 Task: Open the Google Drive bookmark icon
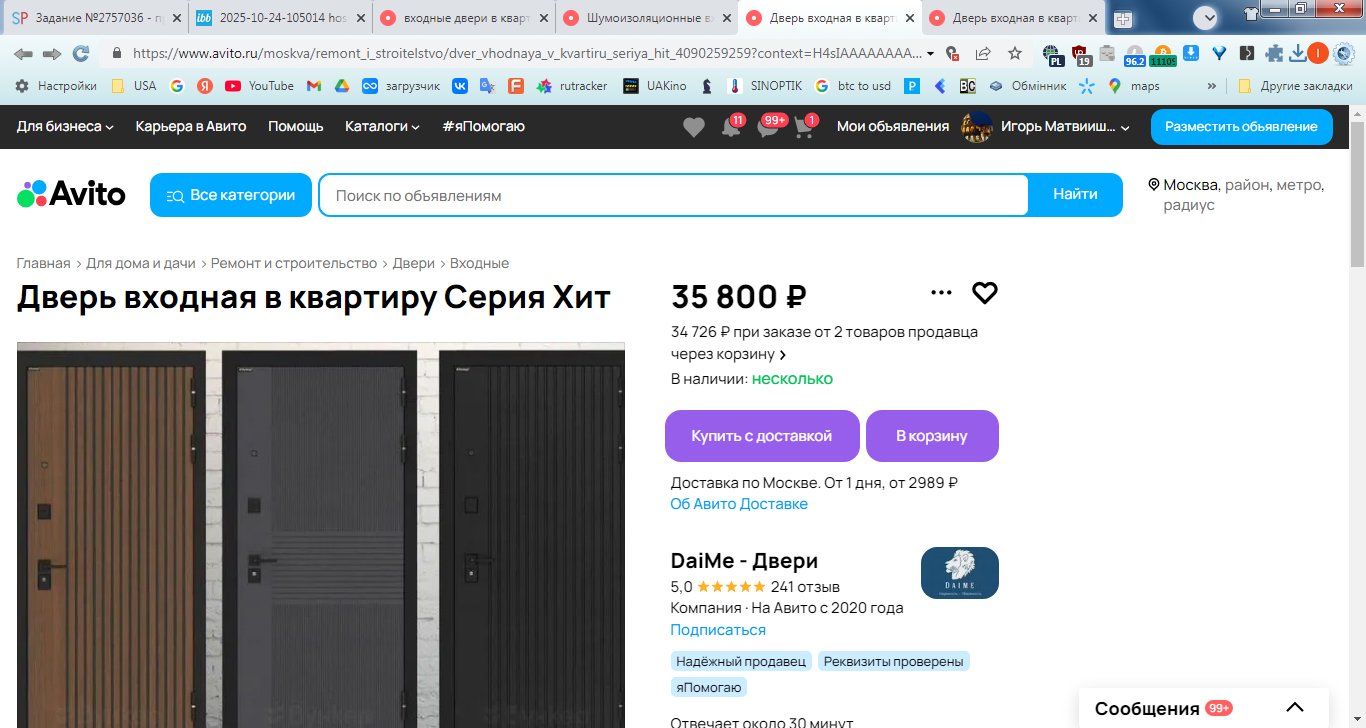[341, 86]
